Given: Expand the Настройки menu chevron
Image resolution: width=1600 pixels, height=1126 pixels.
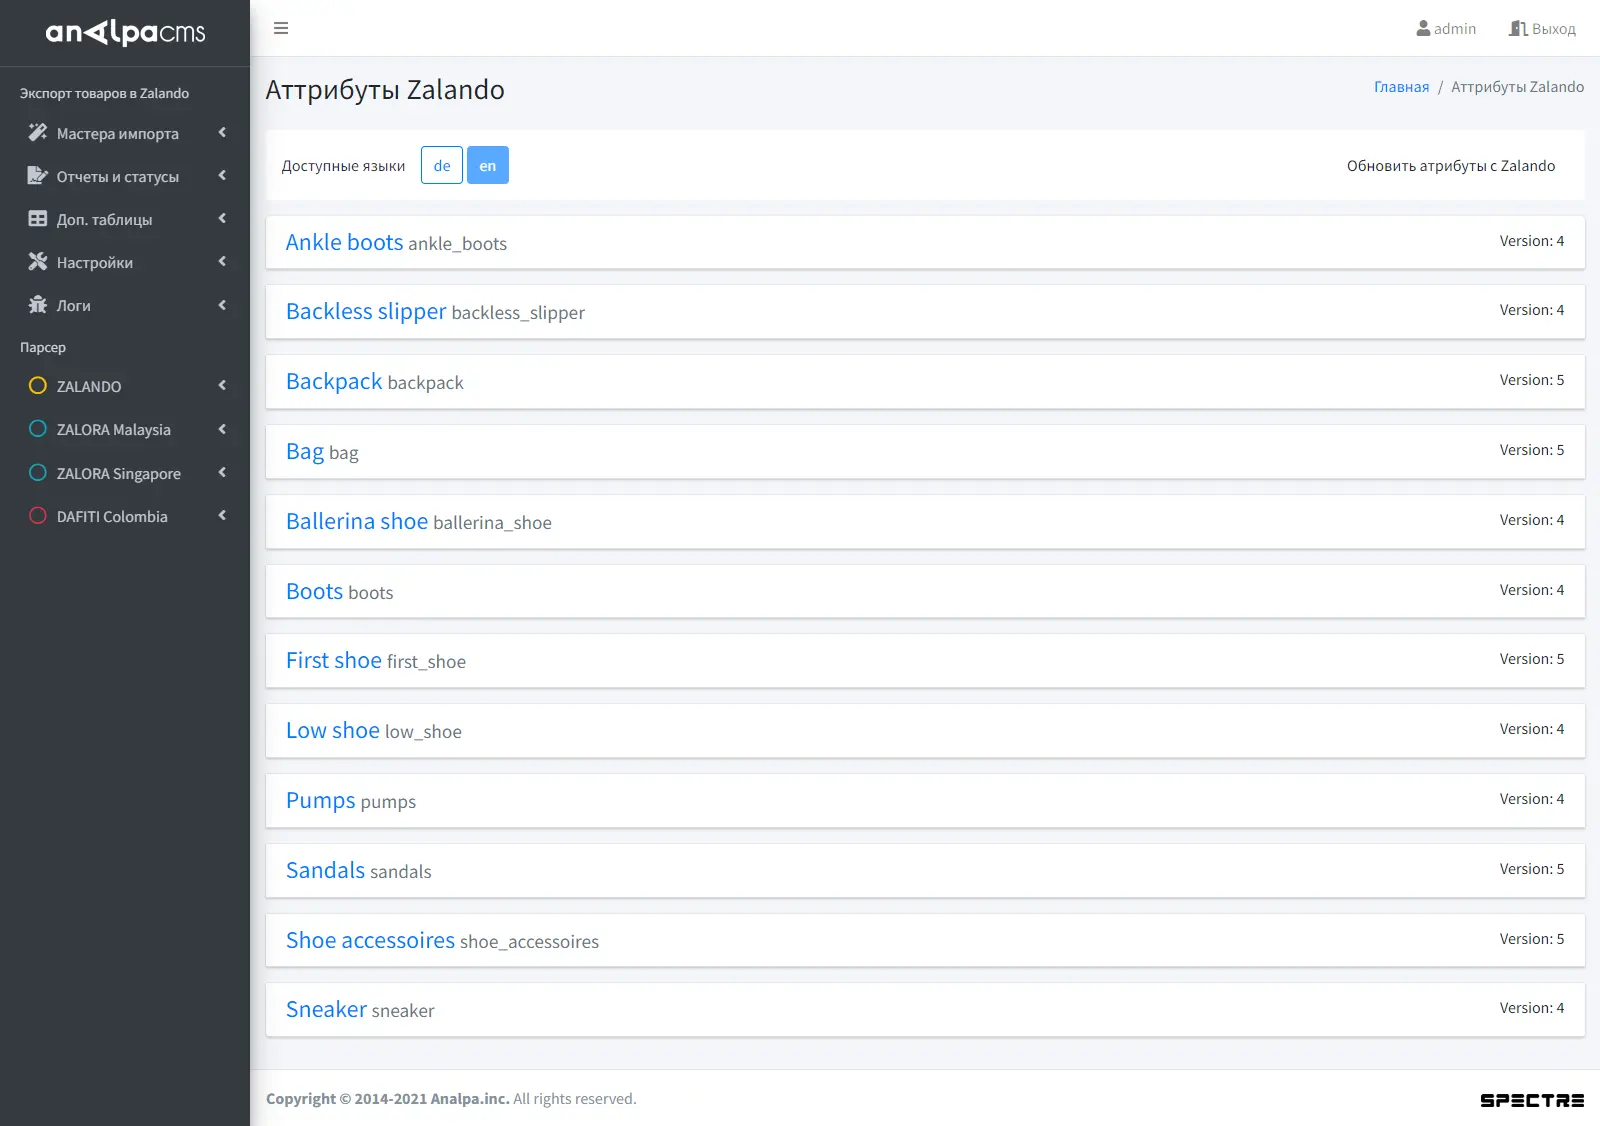Looking at the screenshot, I should point(222,262).
